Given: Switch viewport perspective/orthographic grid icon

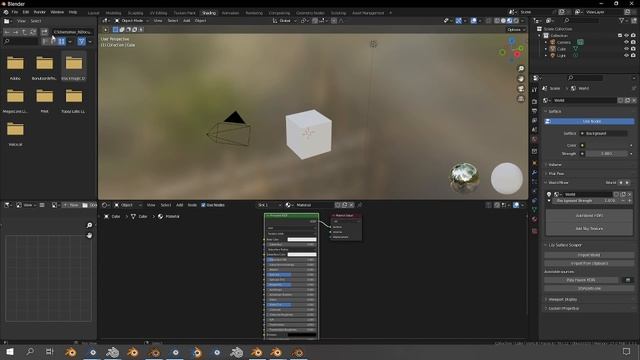Looking at the screenshot, I should [521, 99].
